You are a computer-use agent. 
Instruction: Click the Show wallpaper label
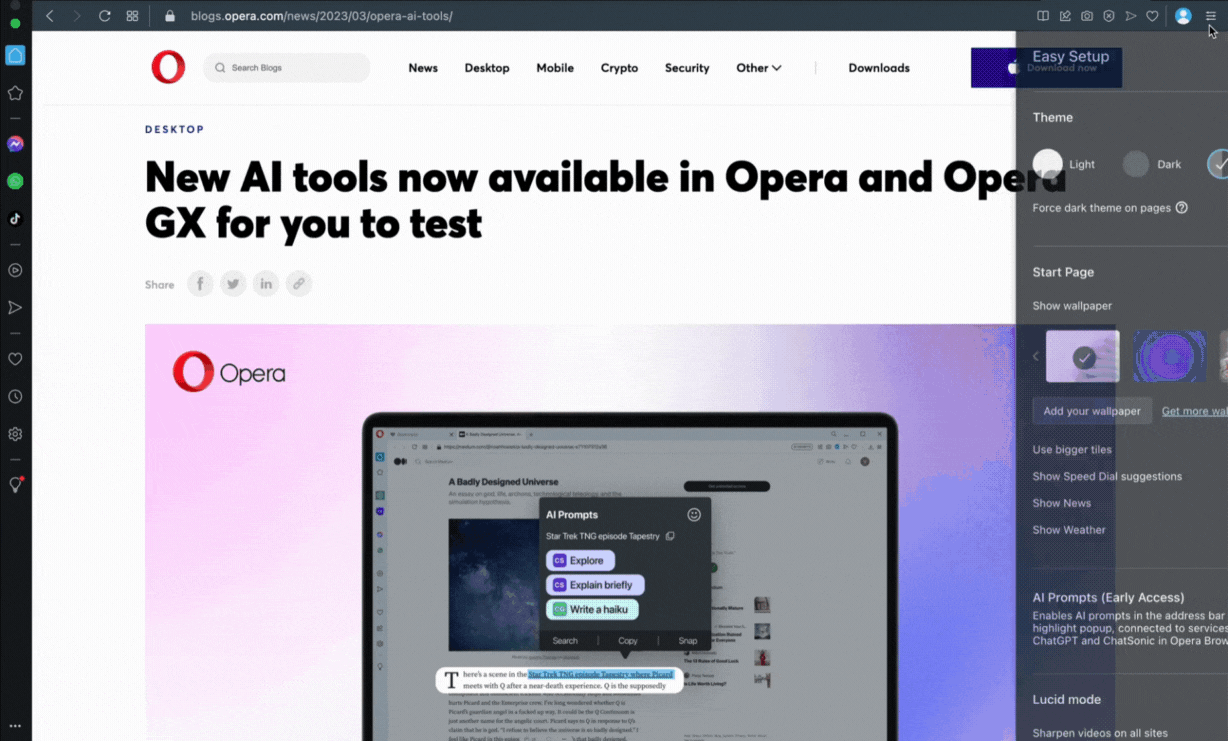coord(1072,306)
